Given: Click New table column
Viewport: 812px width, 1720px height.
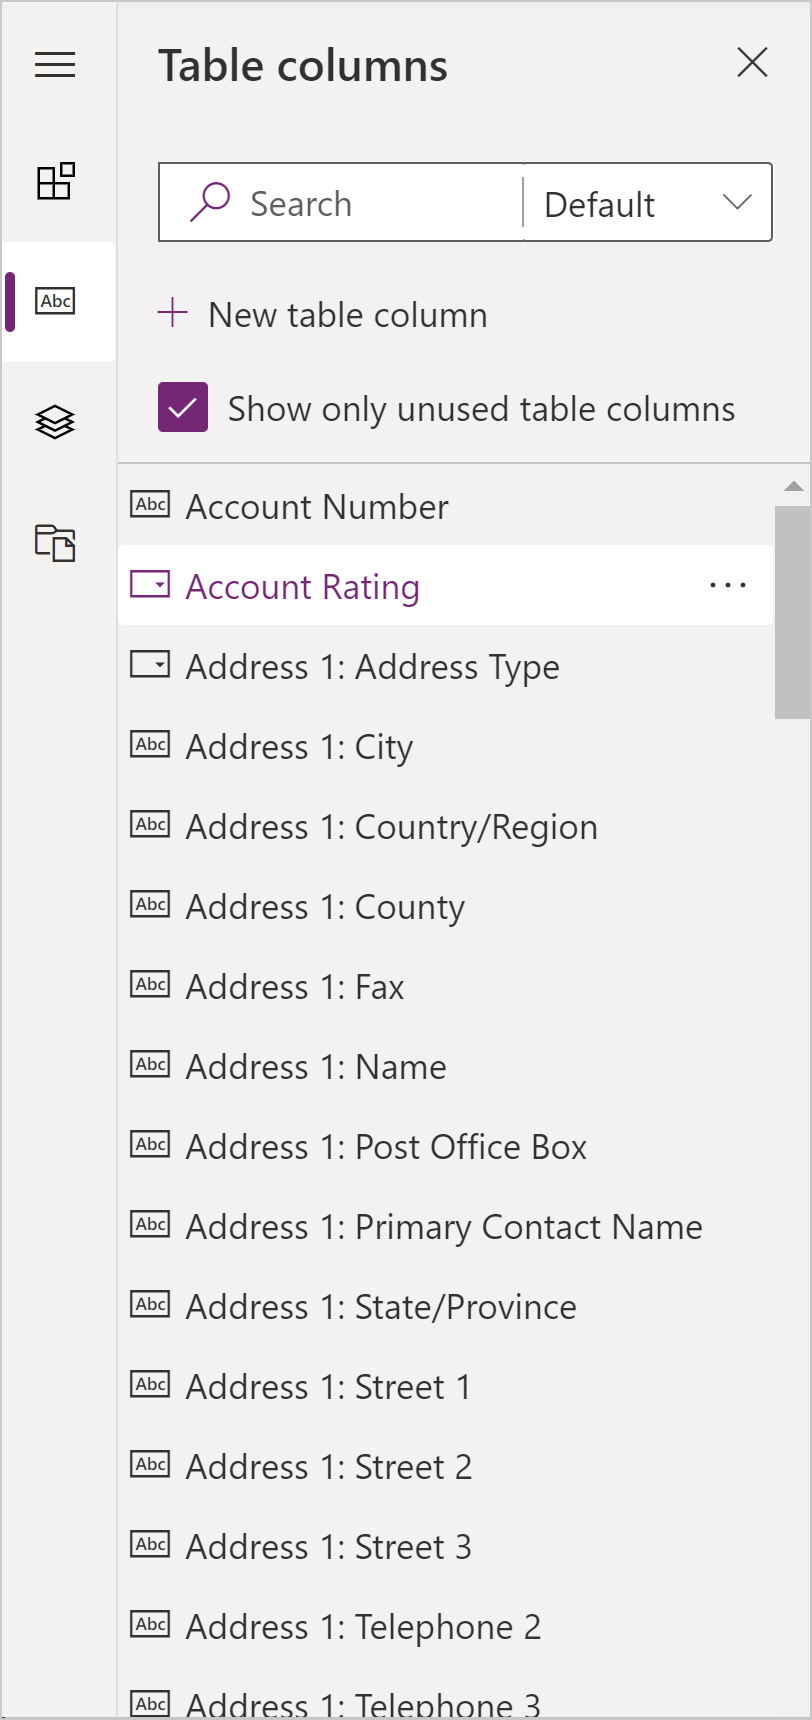Looking at the screenshot, I should pyautogui.click(x=347, y=315).
